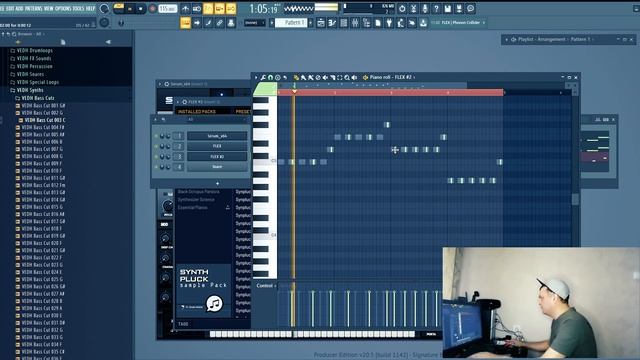
Task: Select the Serum channel button in channel rack
Action: point(217,136)
